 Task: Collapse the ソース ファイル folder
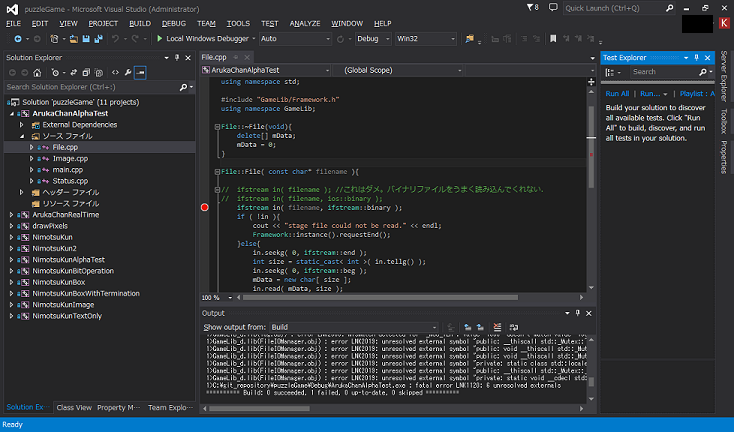pyautogui.click(x=22, y=136)
